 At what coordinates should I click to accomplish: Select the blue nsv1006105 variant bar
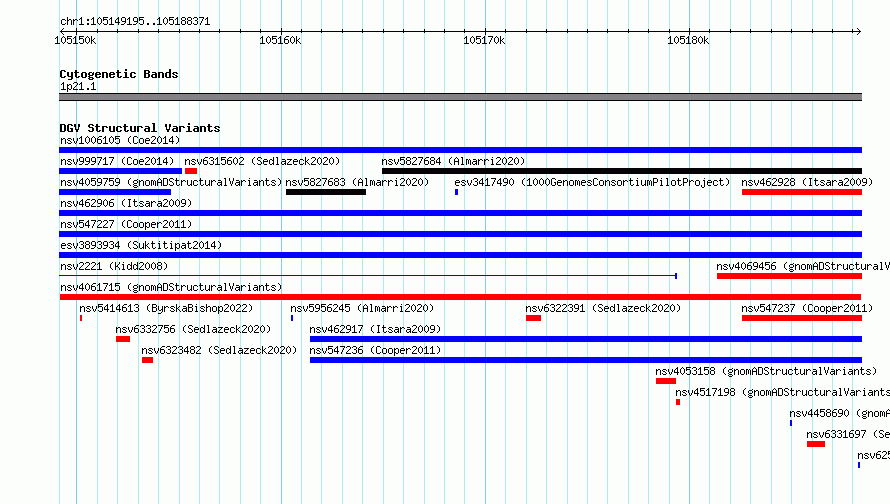[460, 150]
